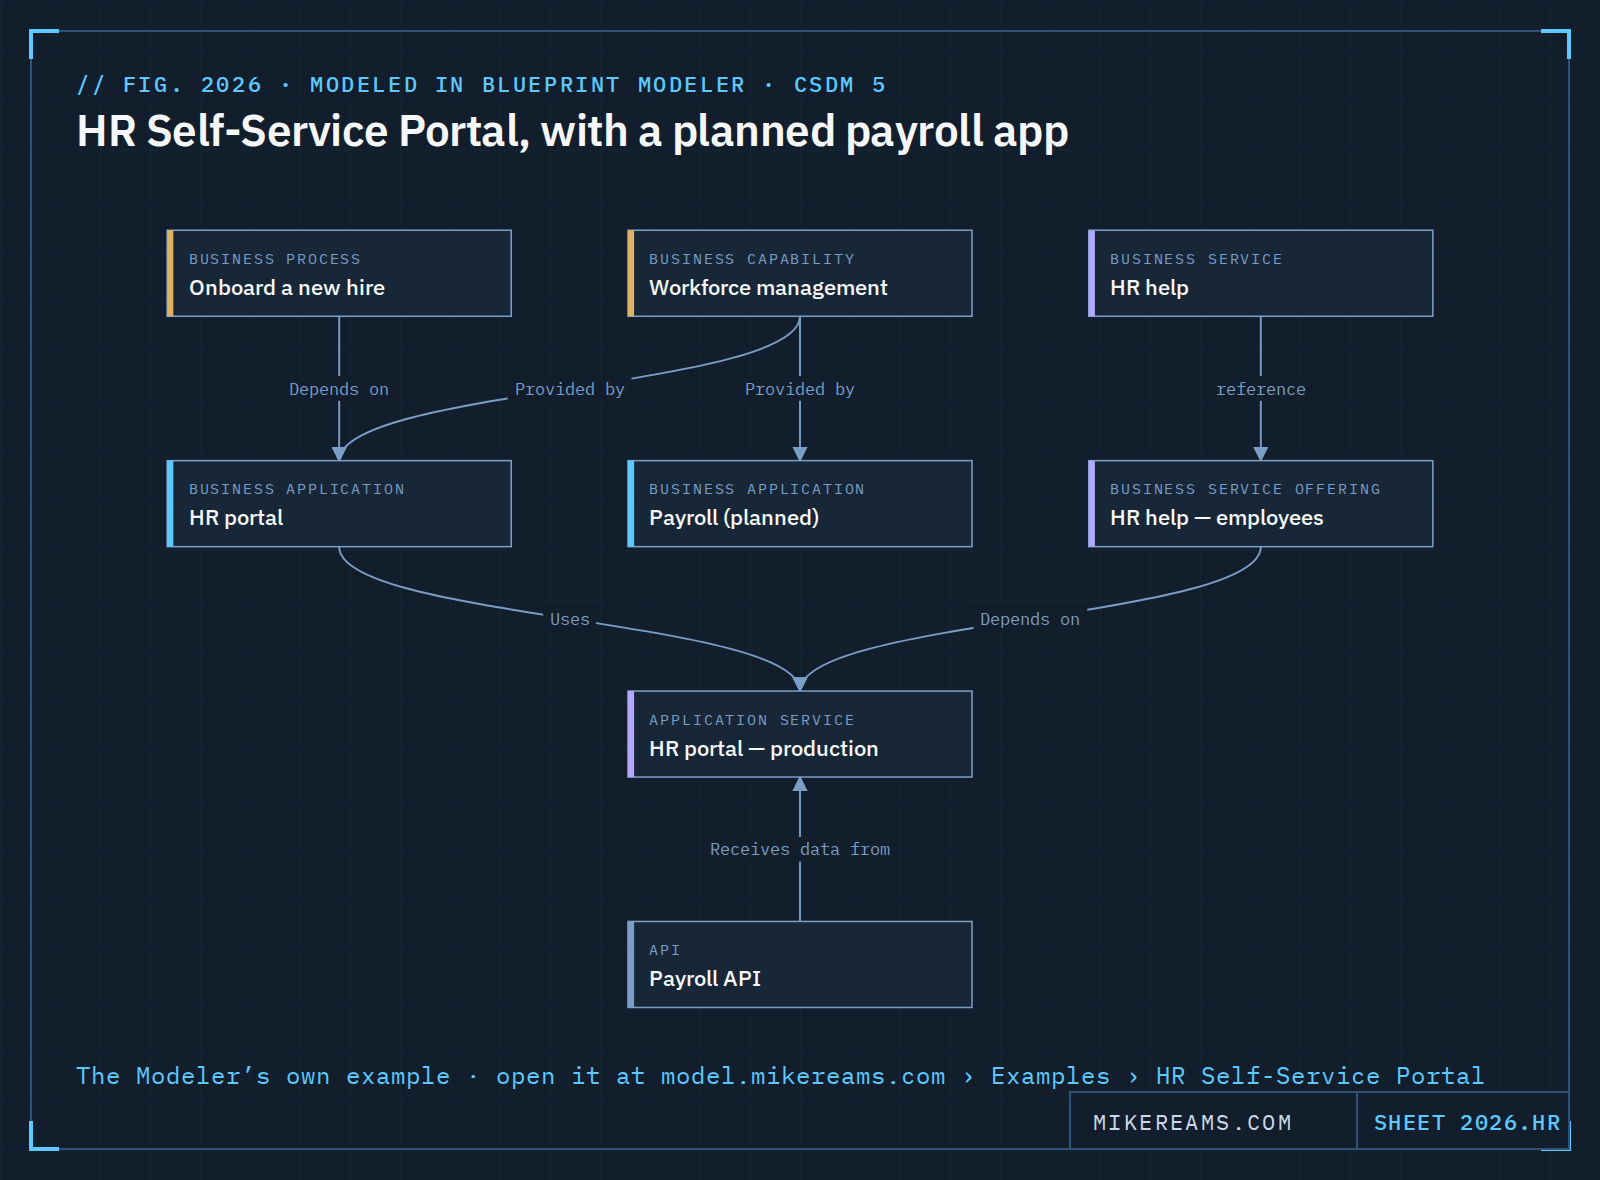Click the 'MIKEREAMS.COM' title block cell
The width and height of the screenshot is (1600, 1180).
click(1213, 1121)
